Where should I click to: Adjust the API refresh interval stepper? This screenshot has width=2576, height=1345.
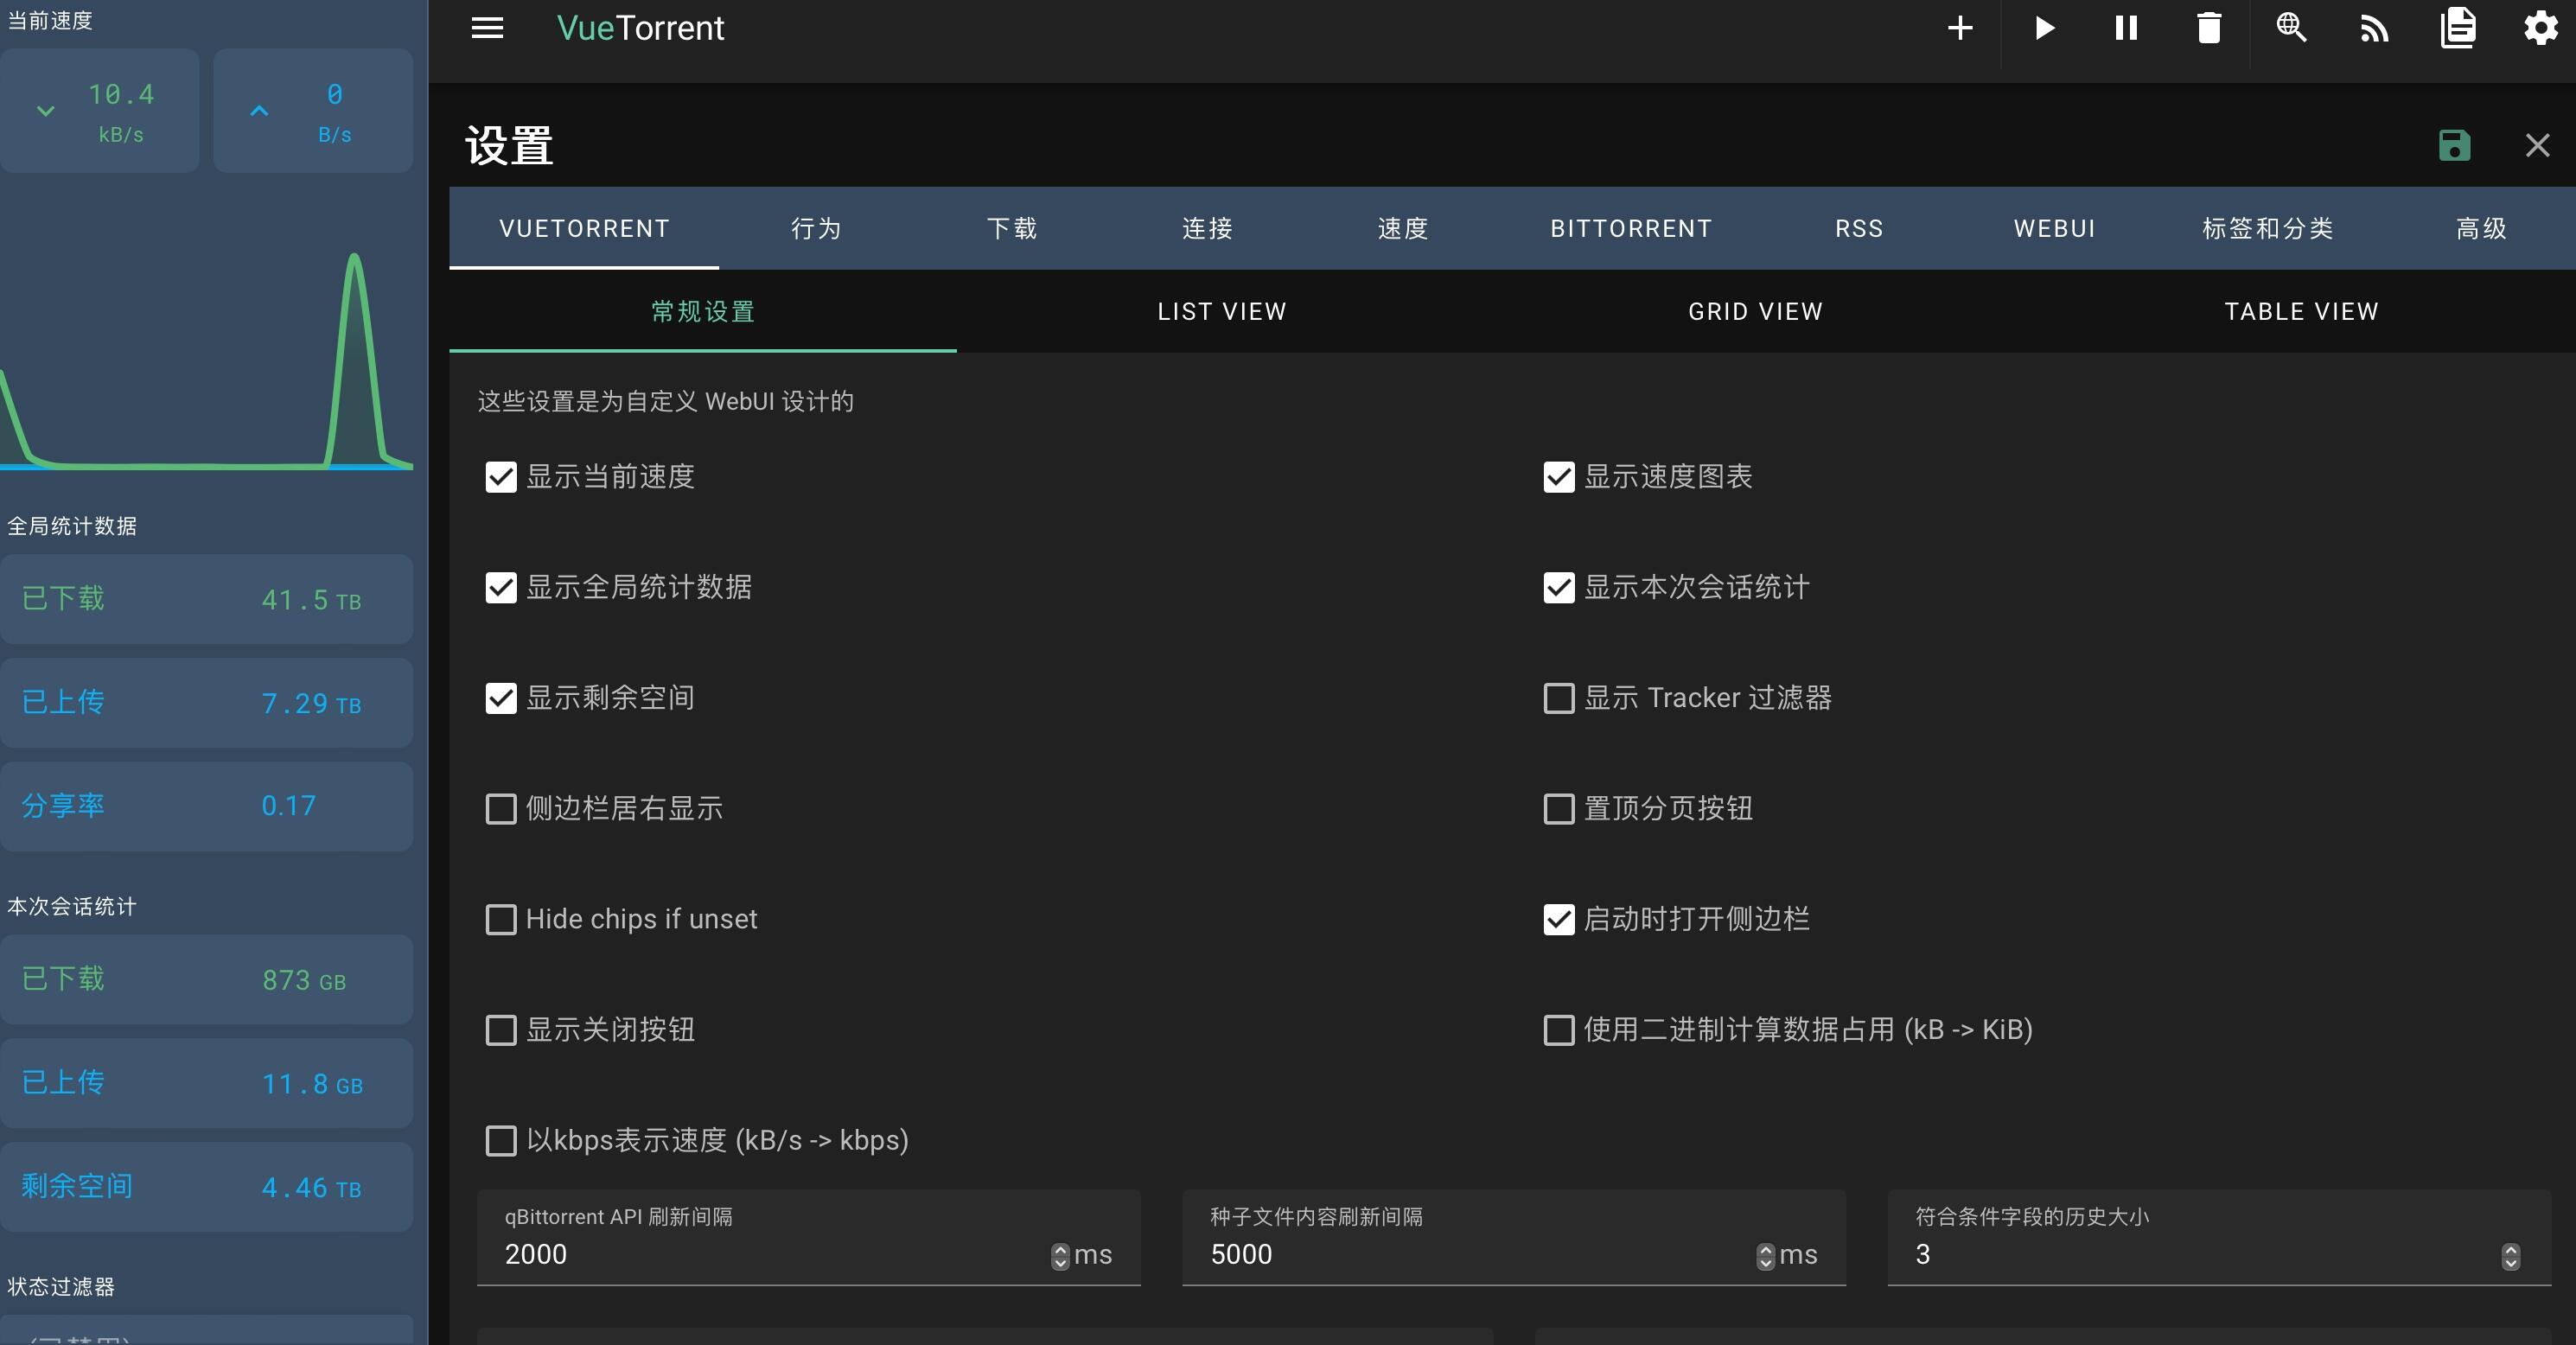pyautogui.click(x=1060, y=1256)
